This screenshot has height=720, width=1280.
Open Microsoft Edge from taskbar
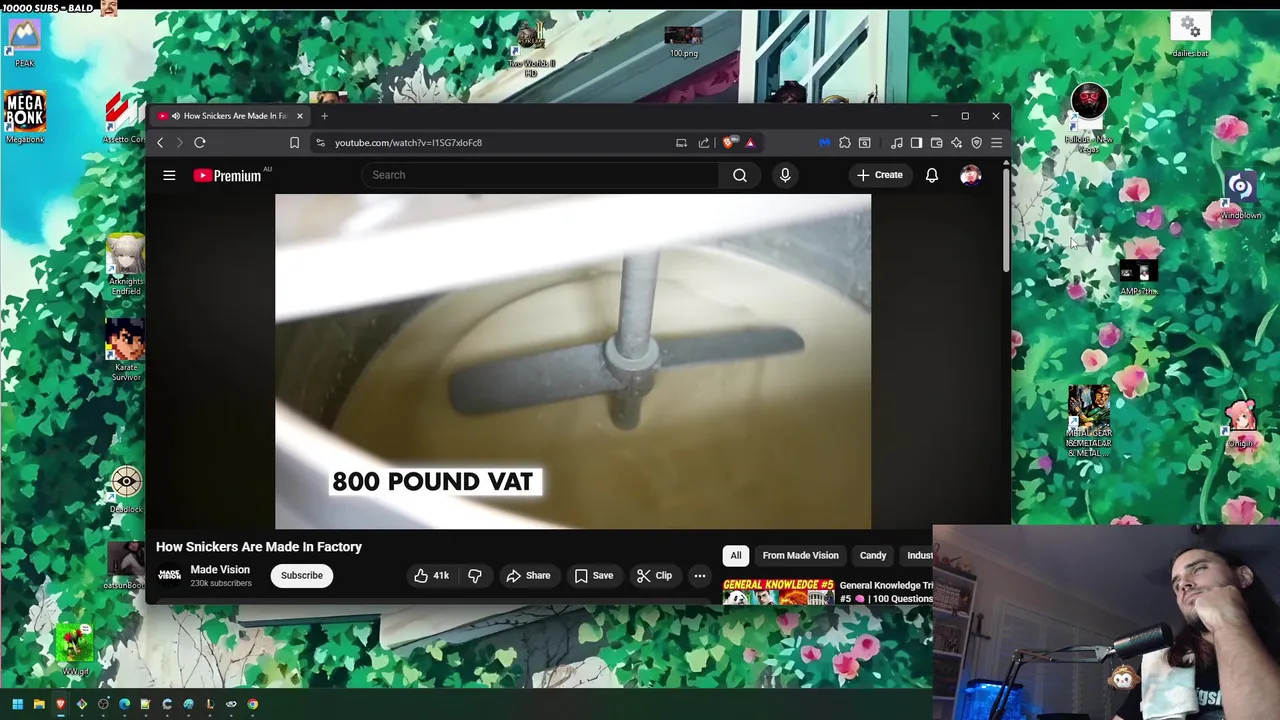click(x=124, y=704)
